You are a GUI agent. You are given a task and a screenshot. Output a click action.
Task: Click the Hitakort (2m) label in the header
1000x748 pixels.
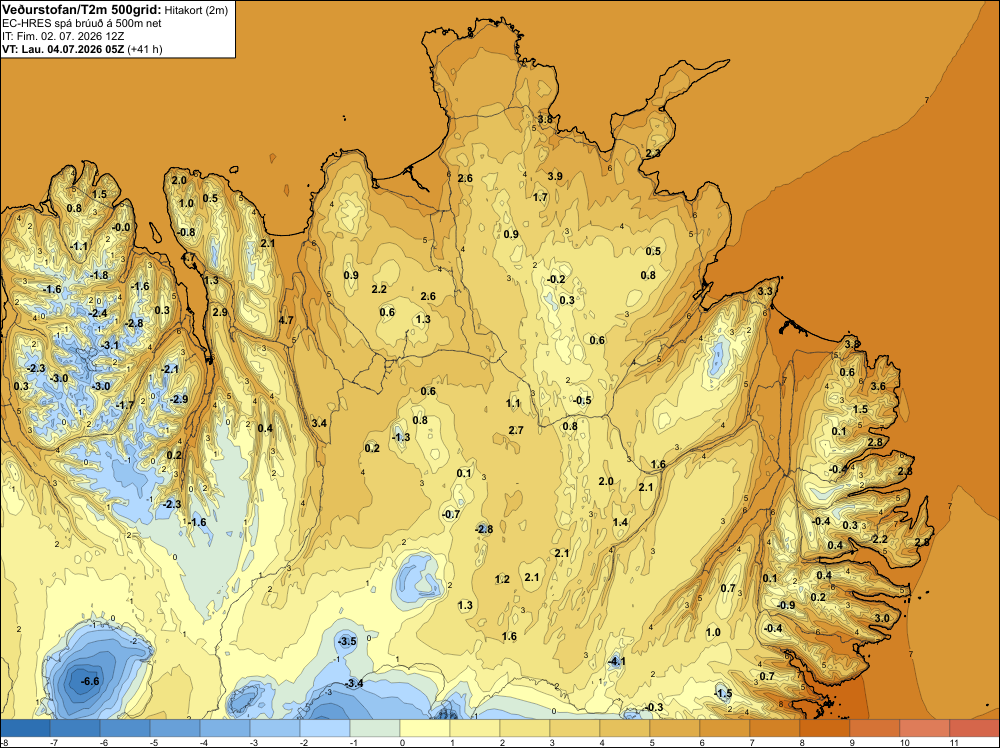pos(196,10)
